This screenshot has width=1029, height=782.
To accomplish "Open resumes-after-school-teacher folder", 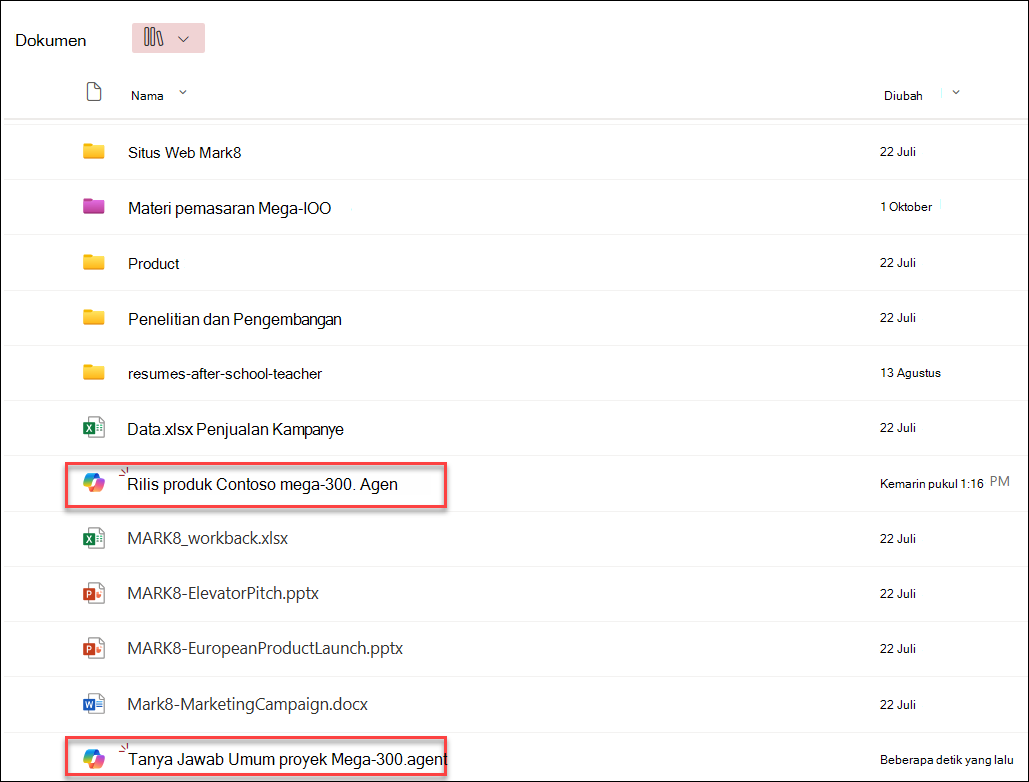I will pos(225,374).
